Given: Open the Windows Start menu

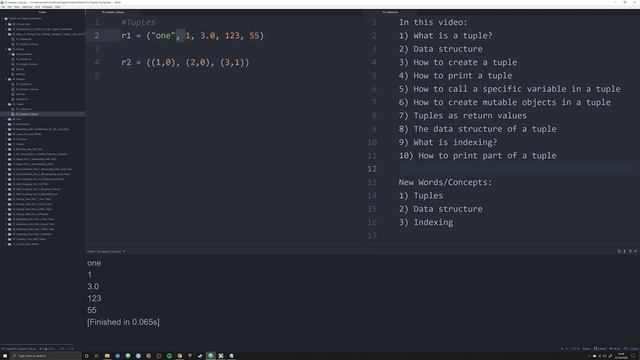Looking at the screenshot, I should pos(5,356).
